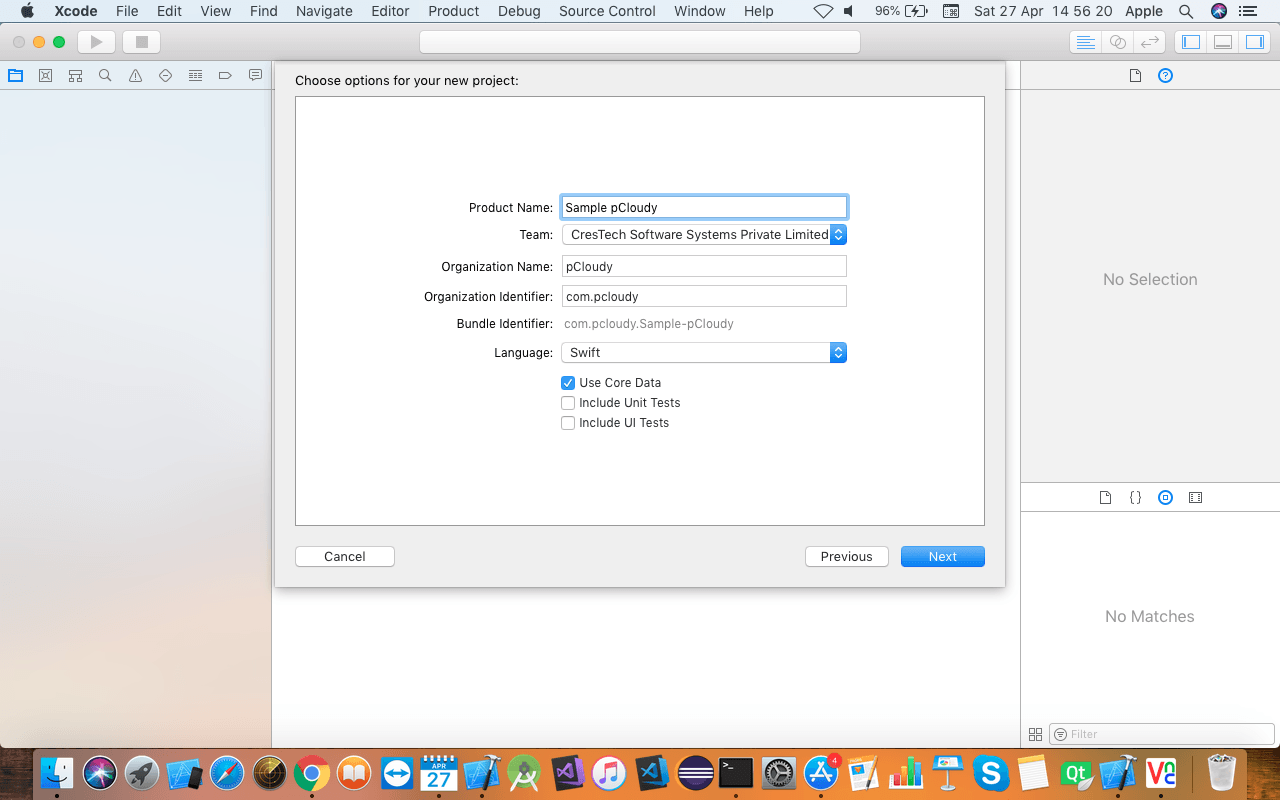The height and width of the screenshot is (800, 1280).
Task: Open the Editor menu
Action: 390,11
